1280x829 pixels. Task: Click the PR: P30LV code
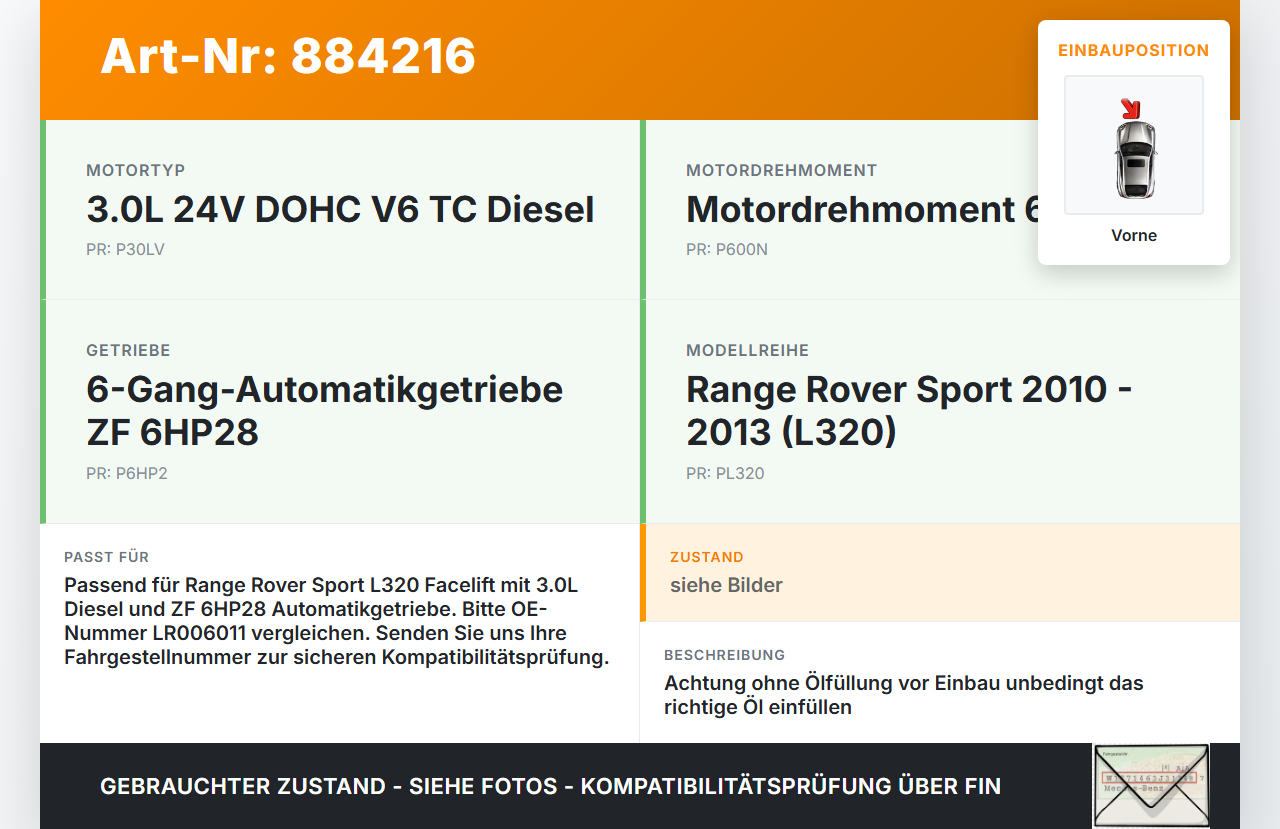[x=125, y=250]
